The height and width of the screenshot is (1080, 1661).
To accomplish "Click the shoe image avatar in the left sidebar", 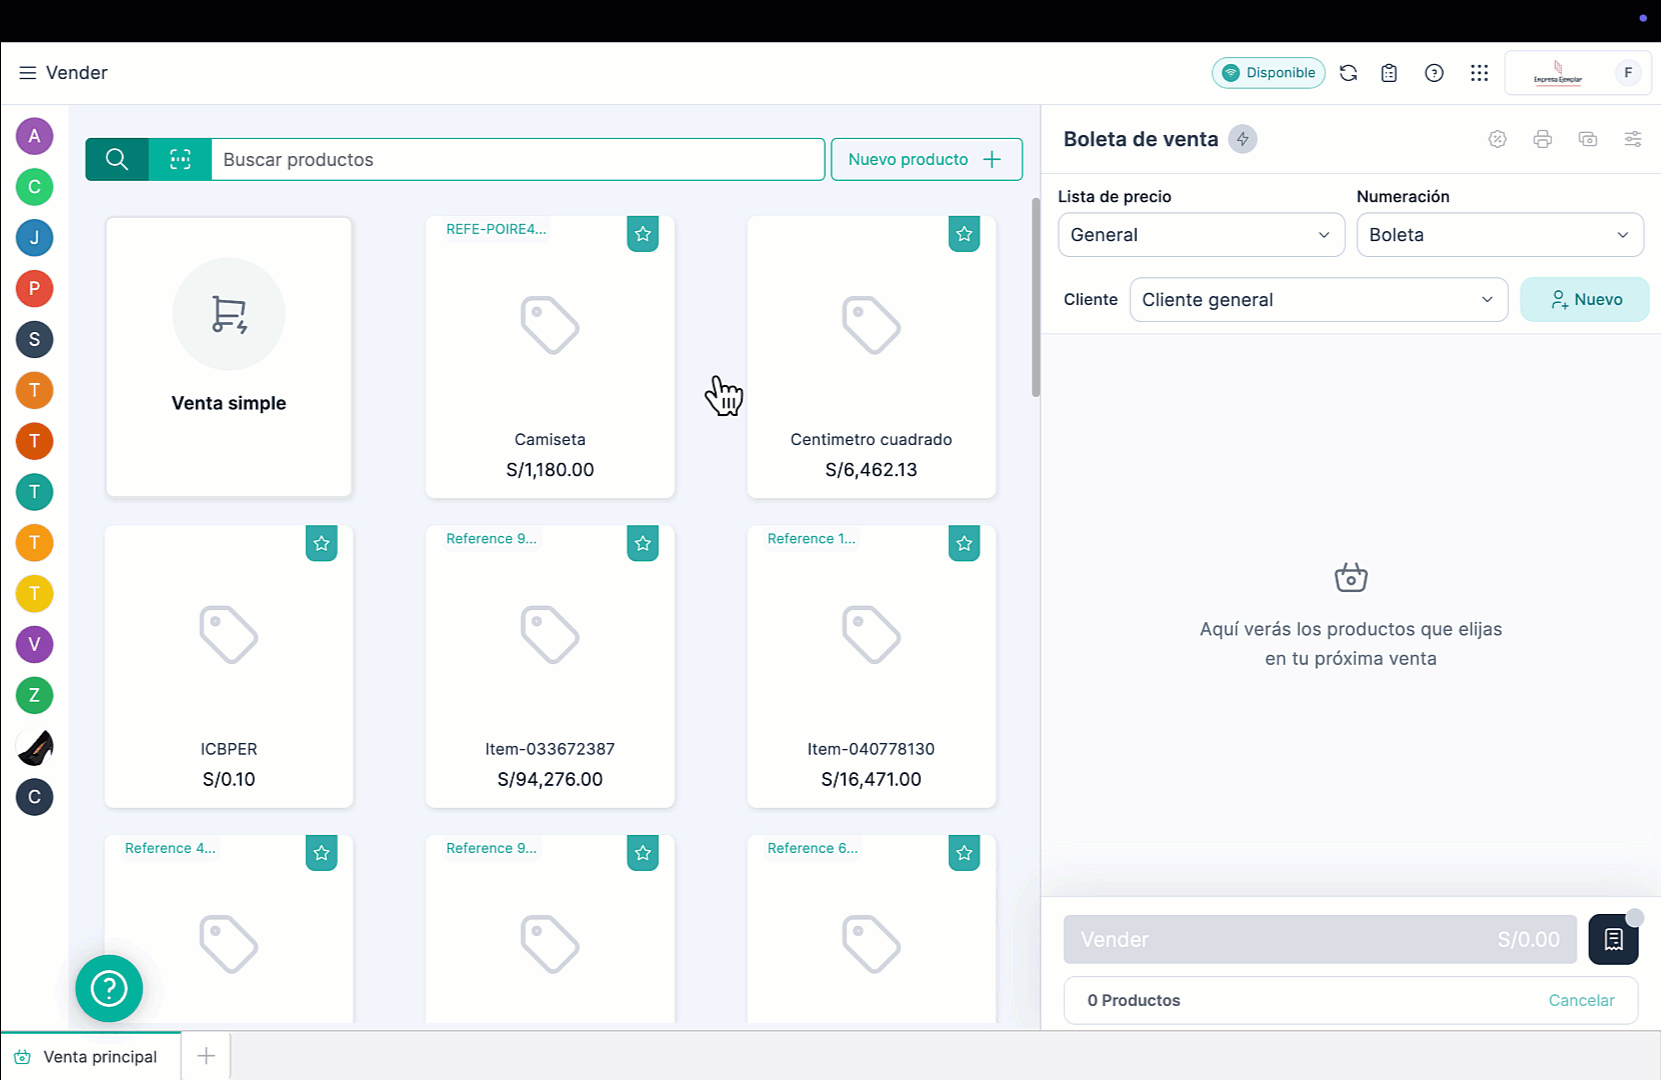I will coord(34,746).
